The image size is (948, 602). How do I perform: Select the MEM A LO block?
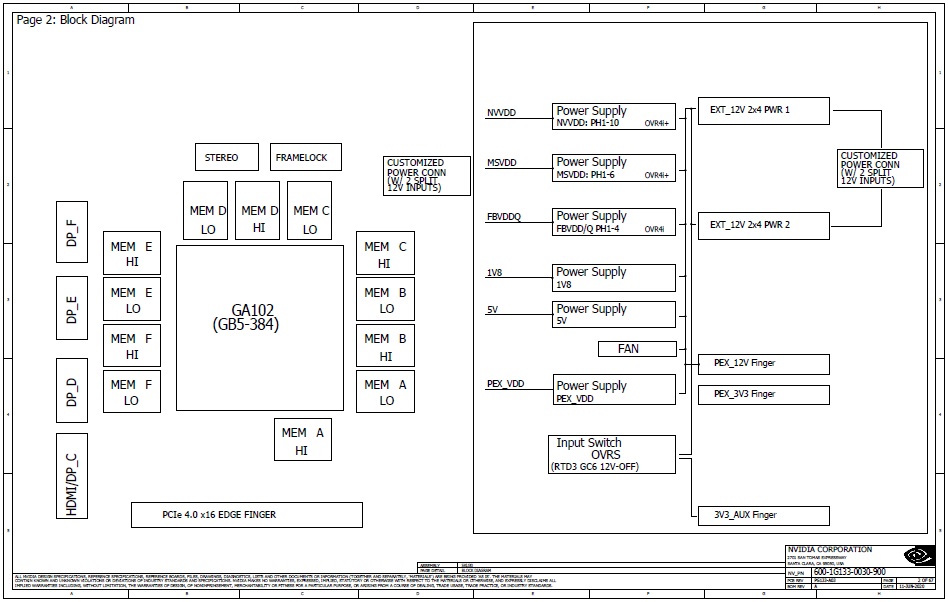385,392
